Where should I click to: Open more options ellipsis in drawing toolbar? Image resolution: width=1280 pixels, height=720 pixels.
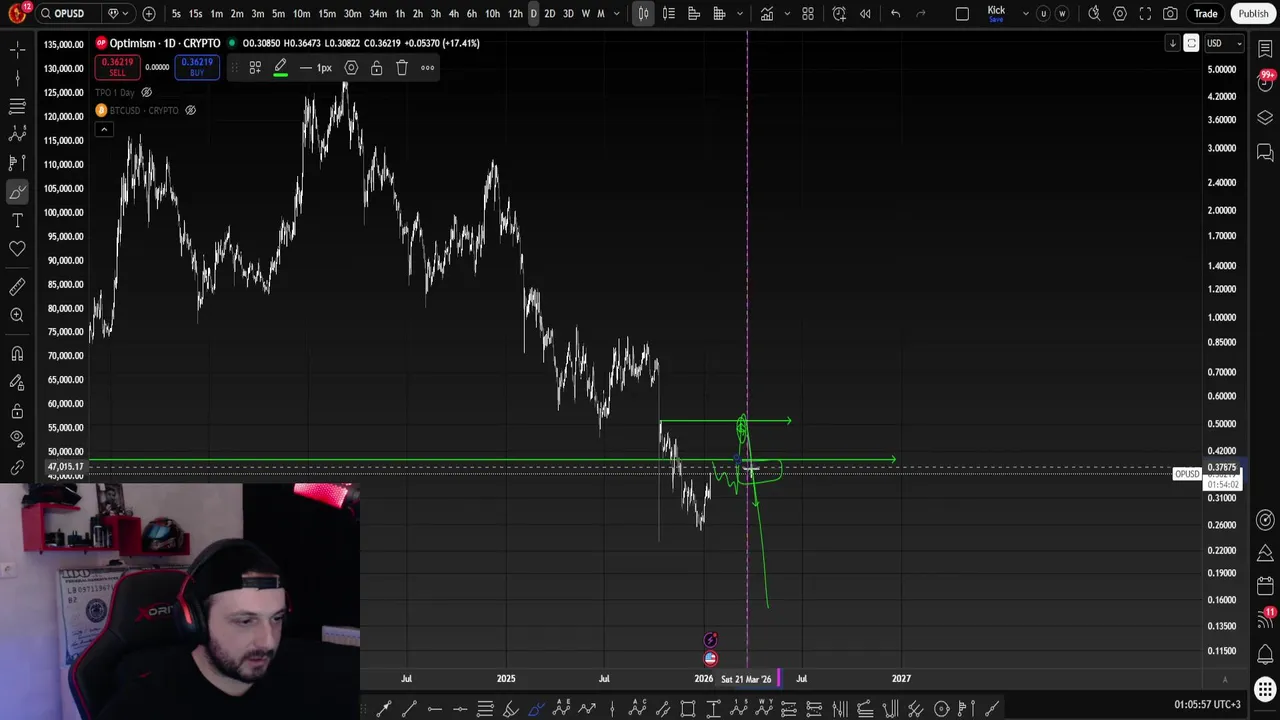pyautogui.click(x=427, y=67)
